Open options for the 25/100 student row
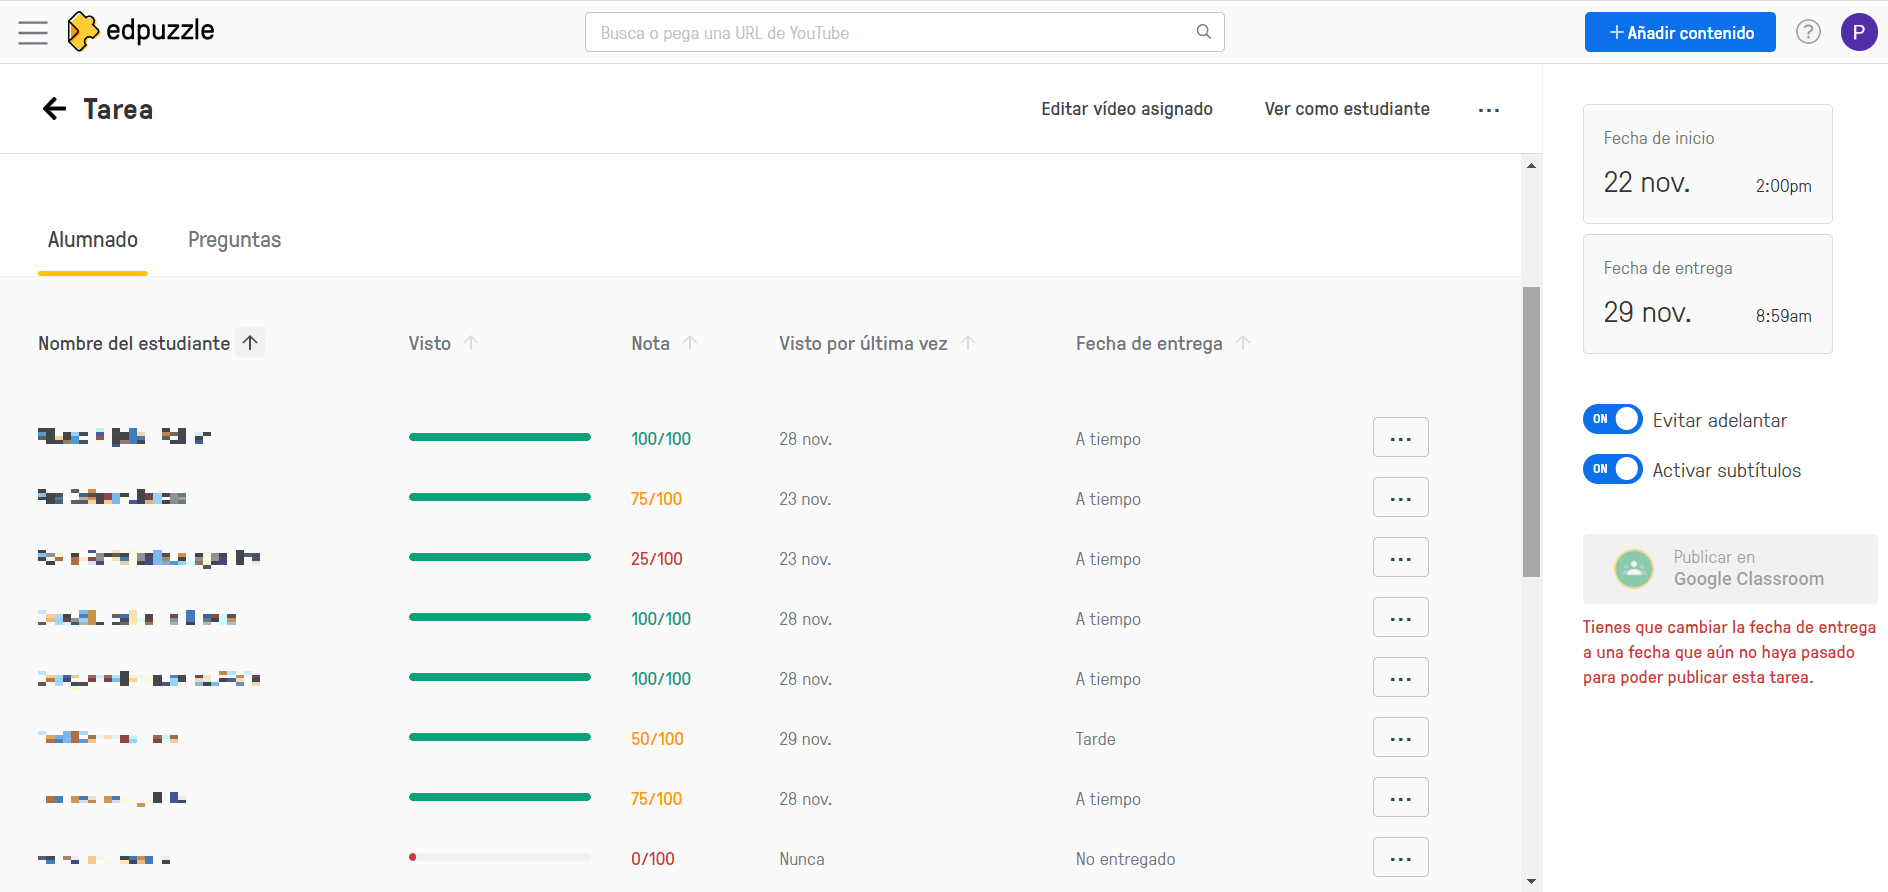The width and height of the screenshot is (1888, 892). tap(1401, 558)
